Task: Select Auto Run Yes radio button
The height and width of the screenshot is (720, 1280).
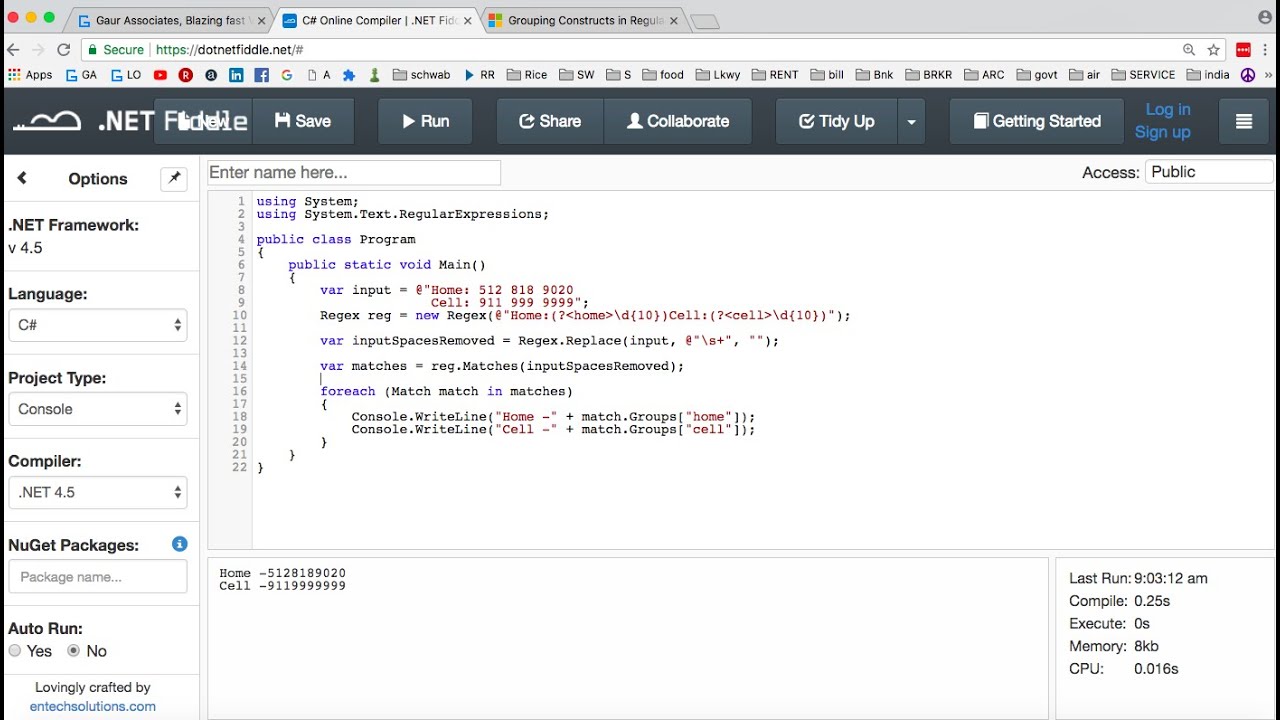Action: (15, 651)
